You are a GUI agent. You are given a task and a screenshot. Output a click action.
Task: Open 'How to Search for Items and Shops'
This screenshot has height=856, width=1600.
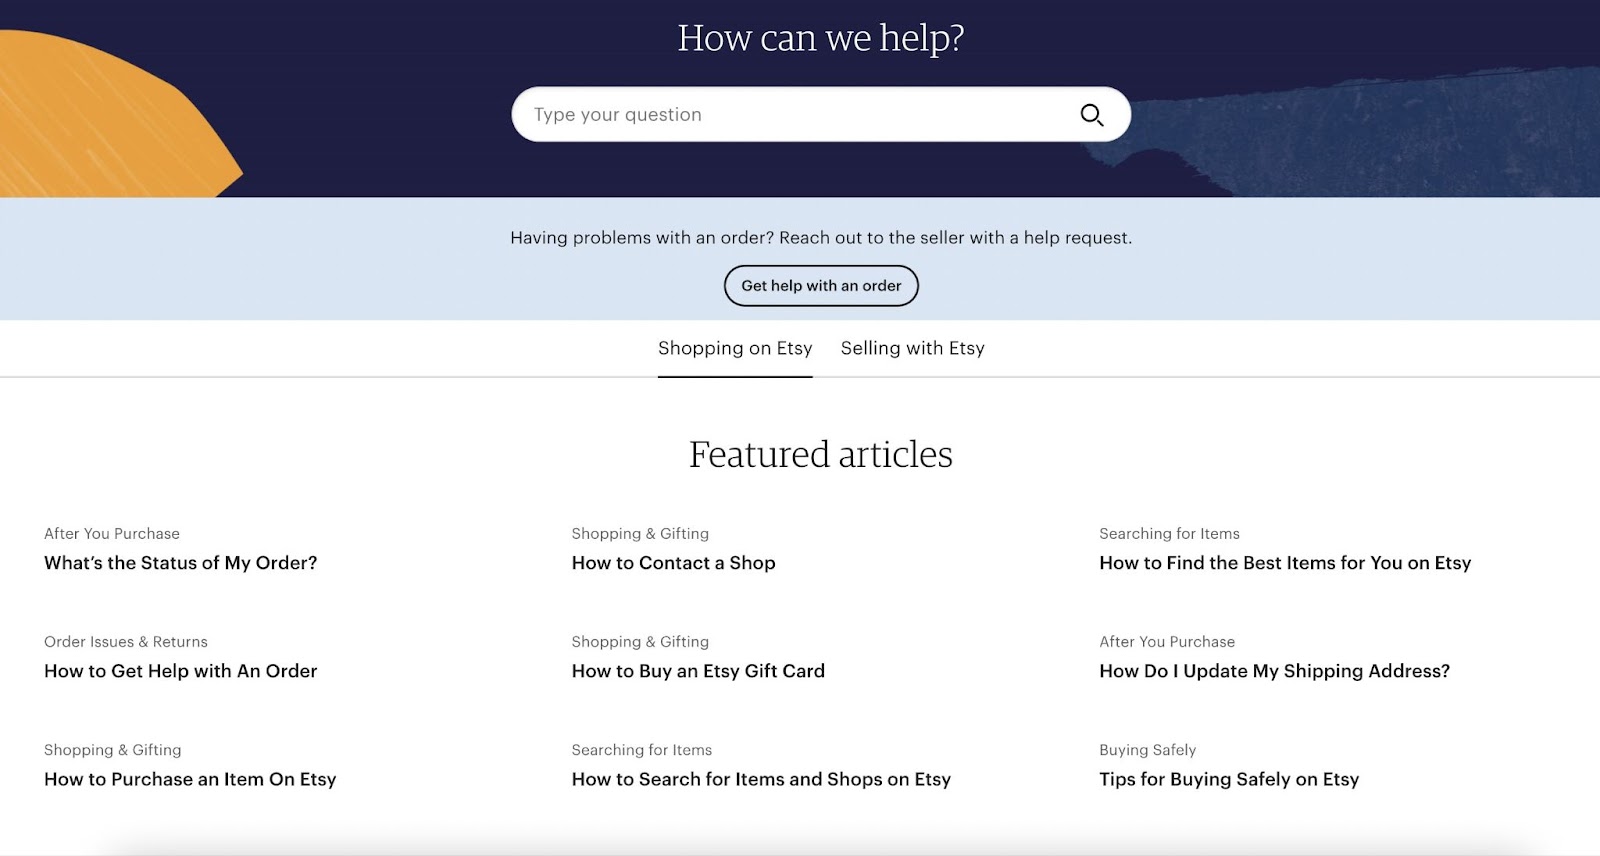(x=761, y=779)
